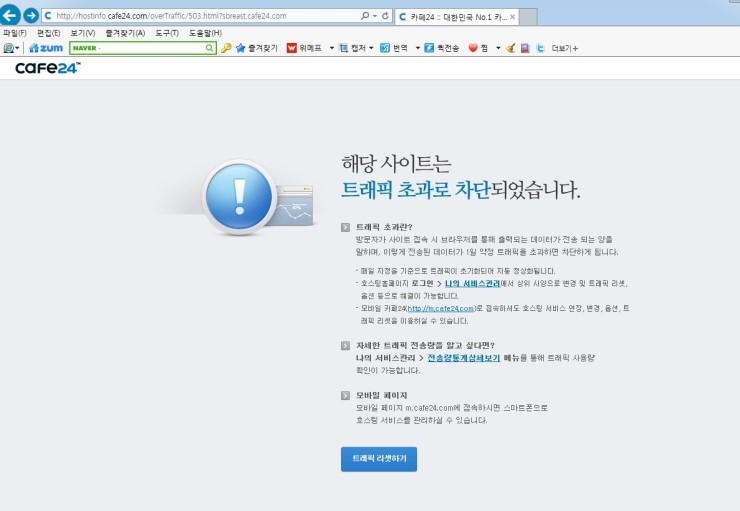Click the 트래픽 초과란? heading
This screenshot has width=740, height=511.
(384, 227)
